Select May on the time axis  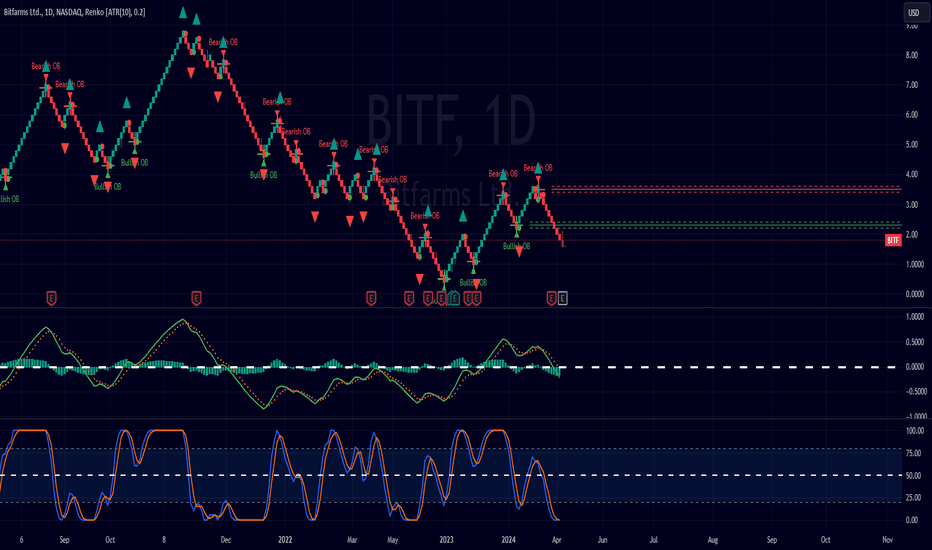[x=392, y=540]
